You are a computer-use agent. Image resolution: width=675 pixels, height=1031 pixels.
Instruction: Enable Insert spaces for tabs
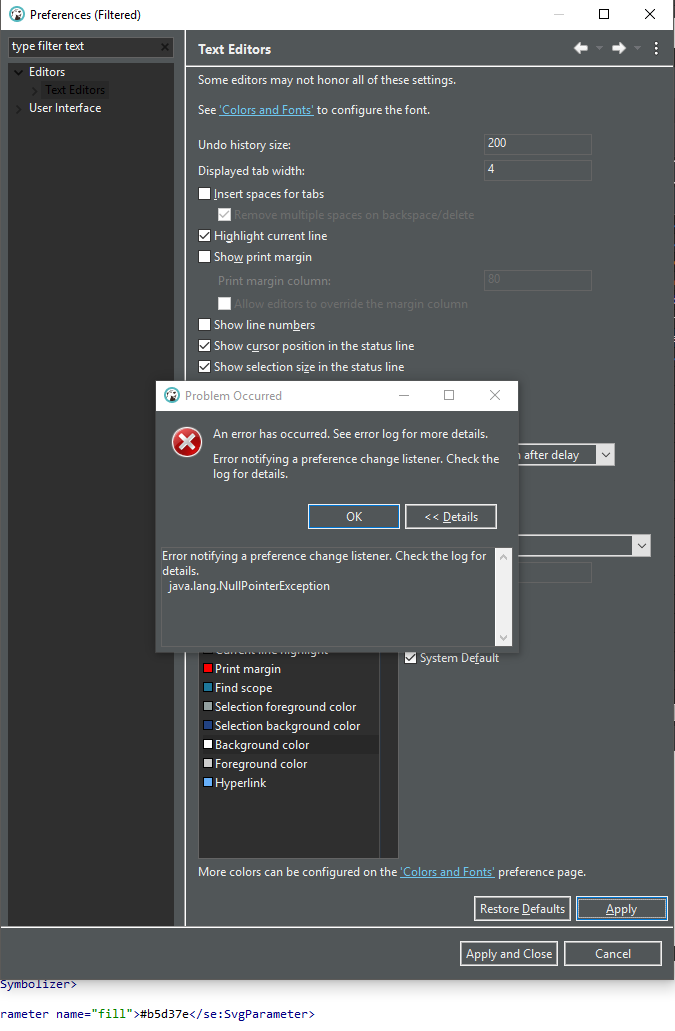point(204,194)
